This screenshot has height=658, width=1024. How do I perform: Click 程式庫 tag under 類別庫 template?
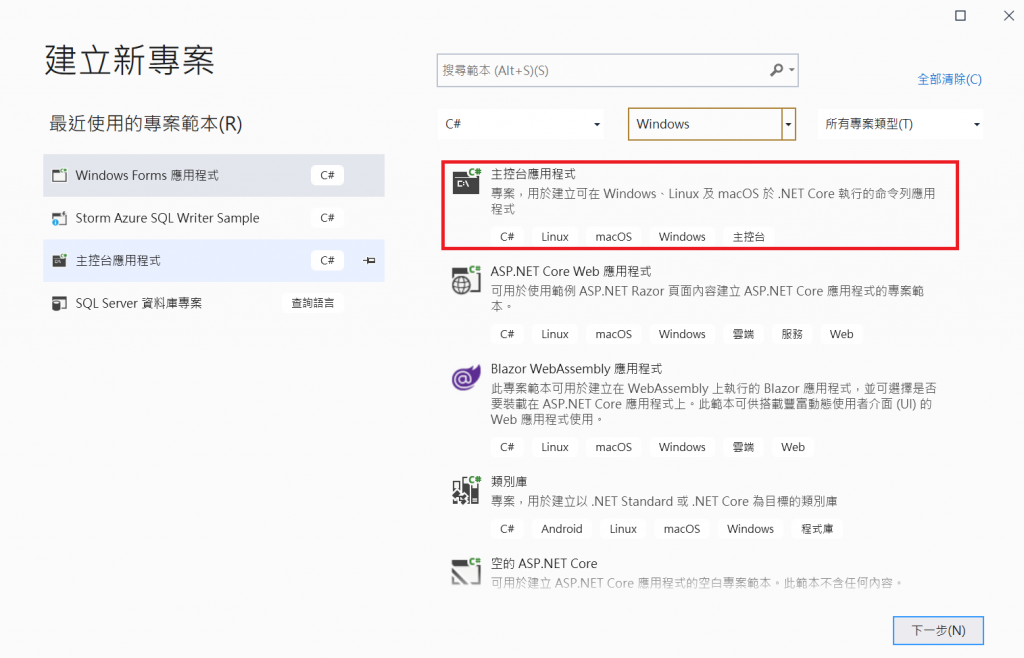[x=817, y=529]
